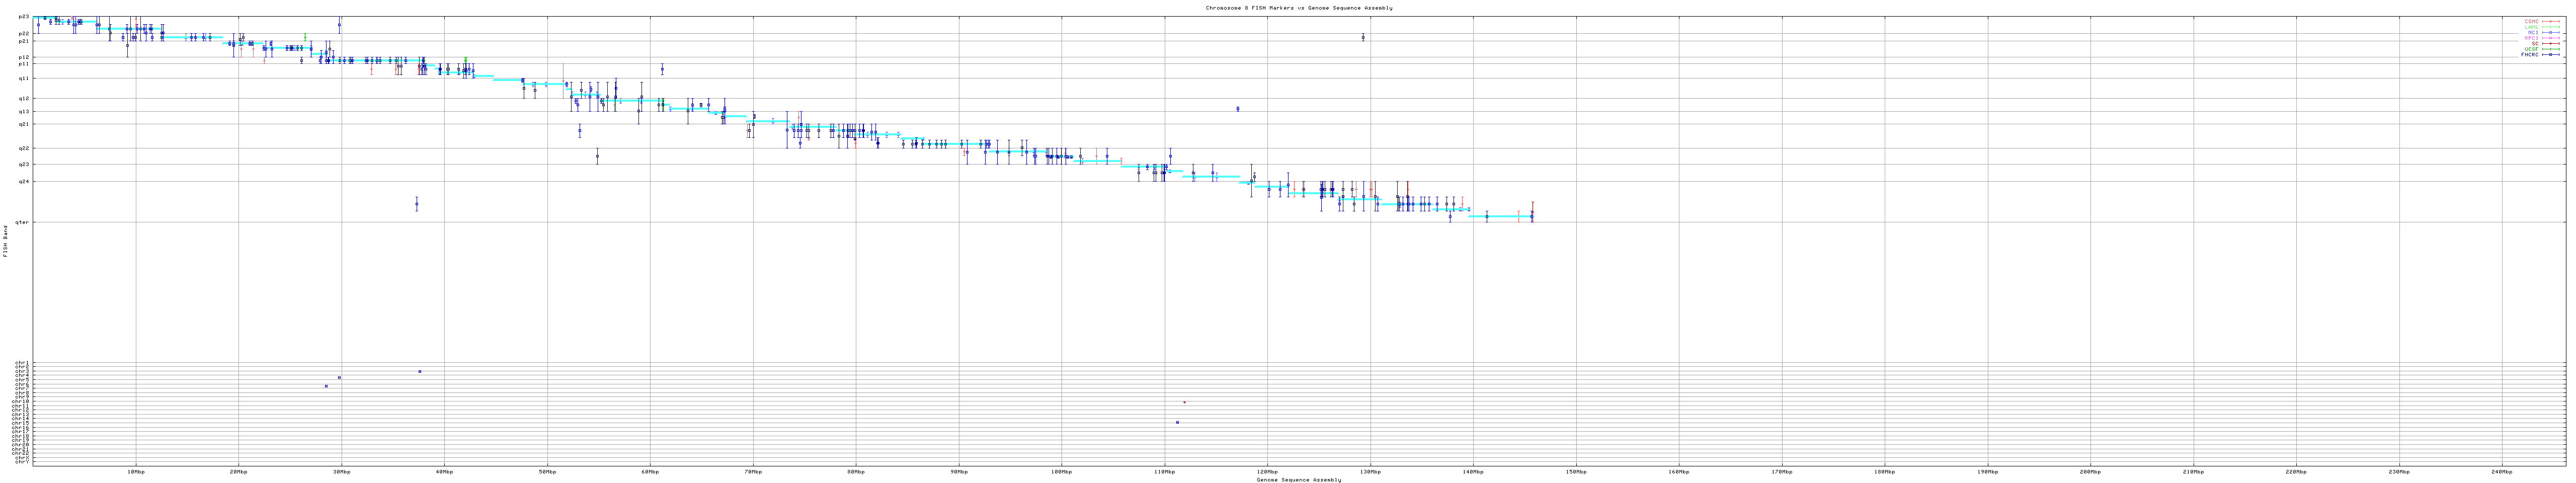2576x483 pixels.
Task: Click the q24 band label on y-axis
Action: point(24,181)
